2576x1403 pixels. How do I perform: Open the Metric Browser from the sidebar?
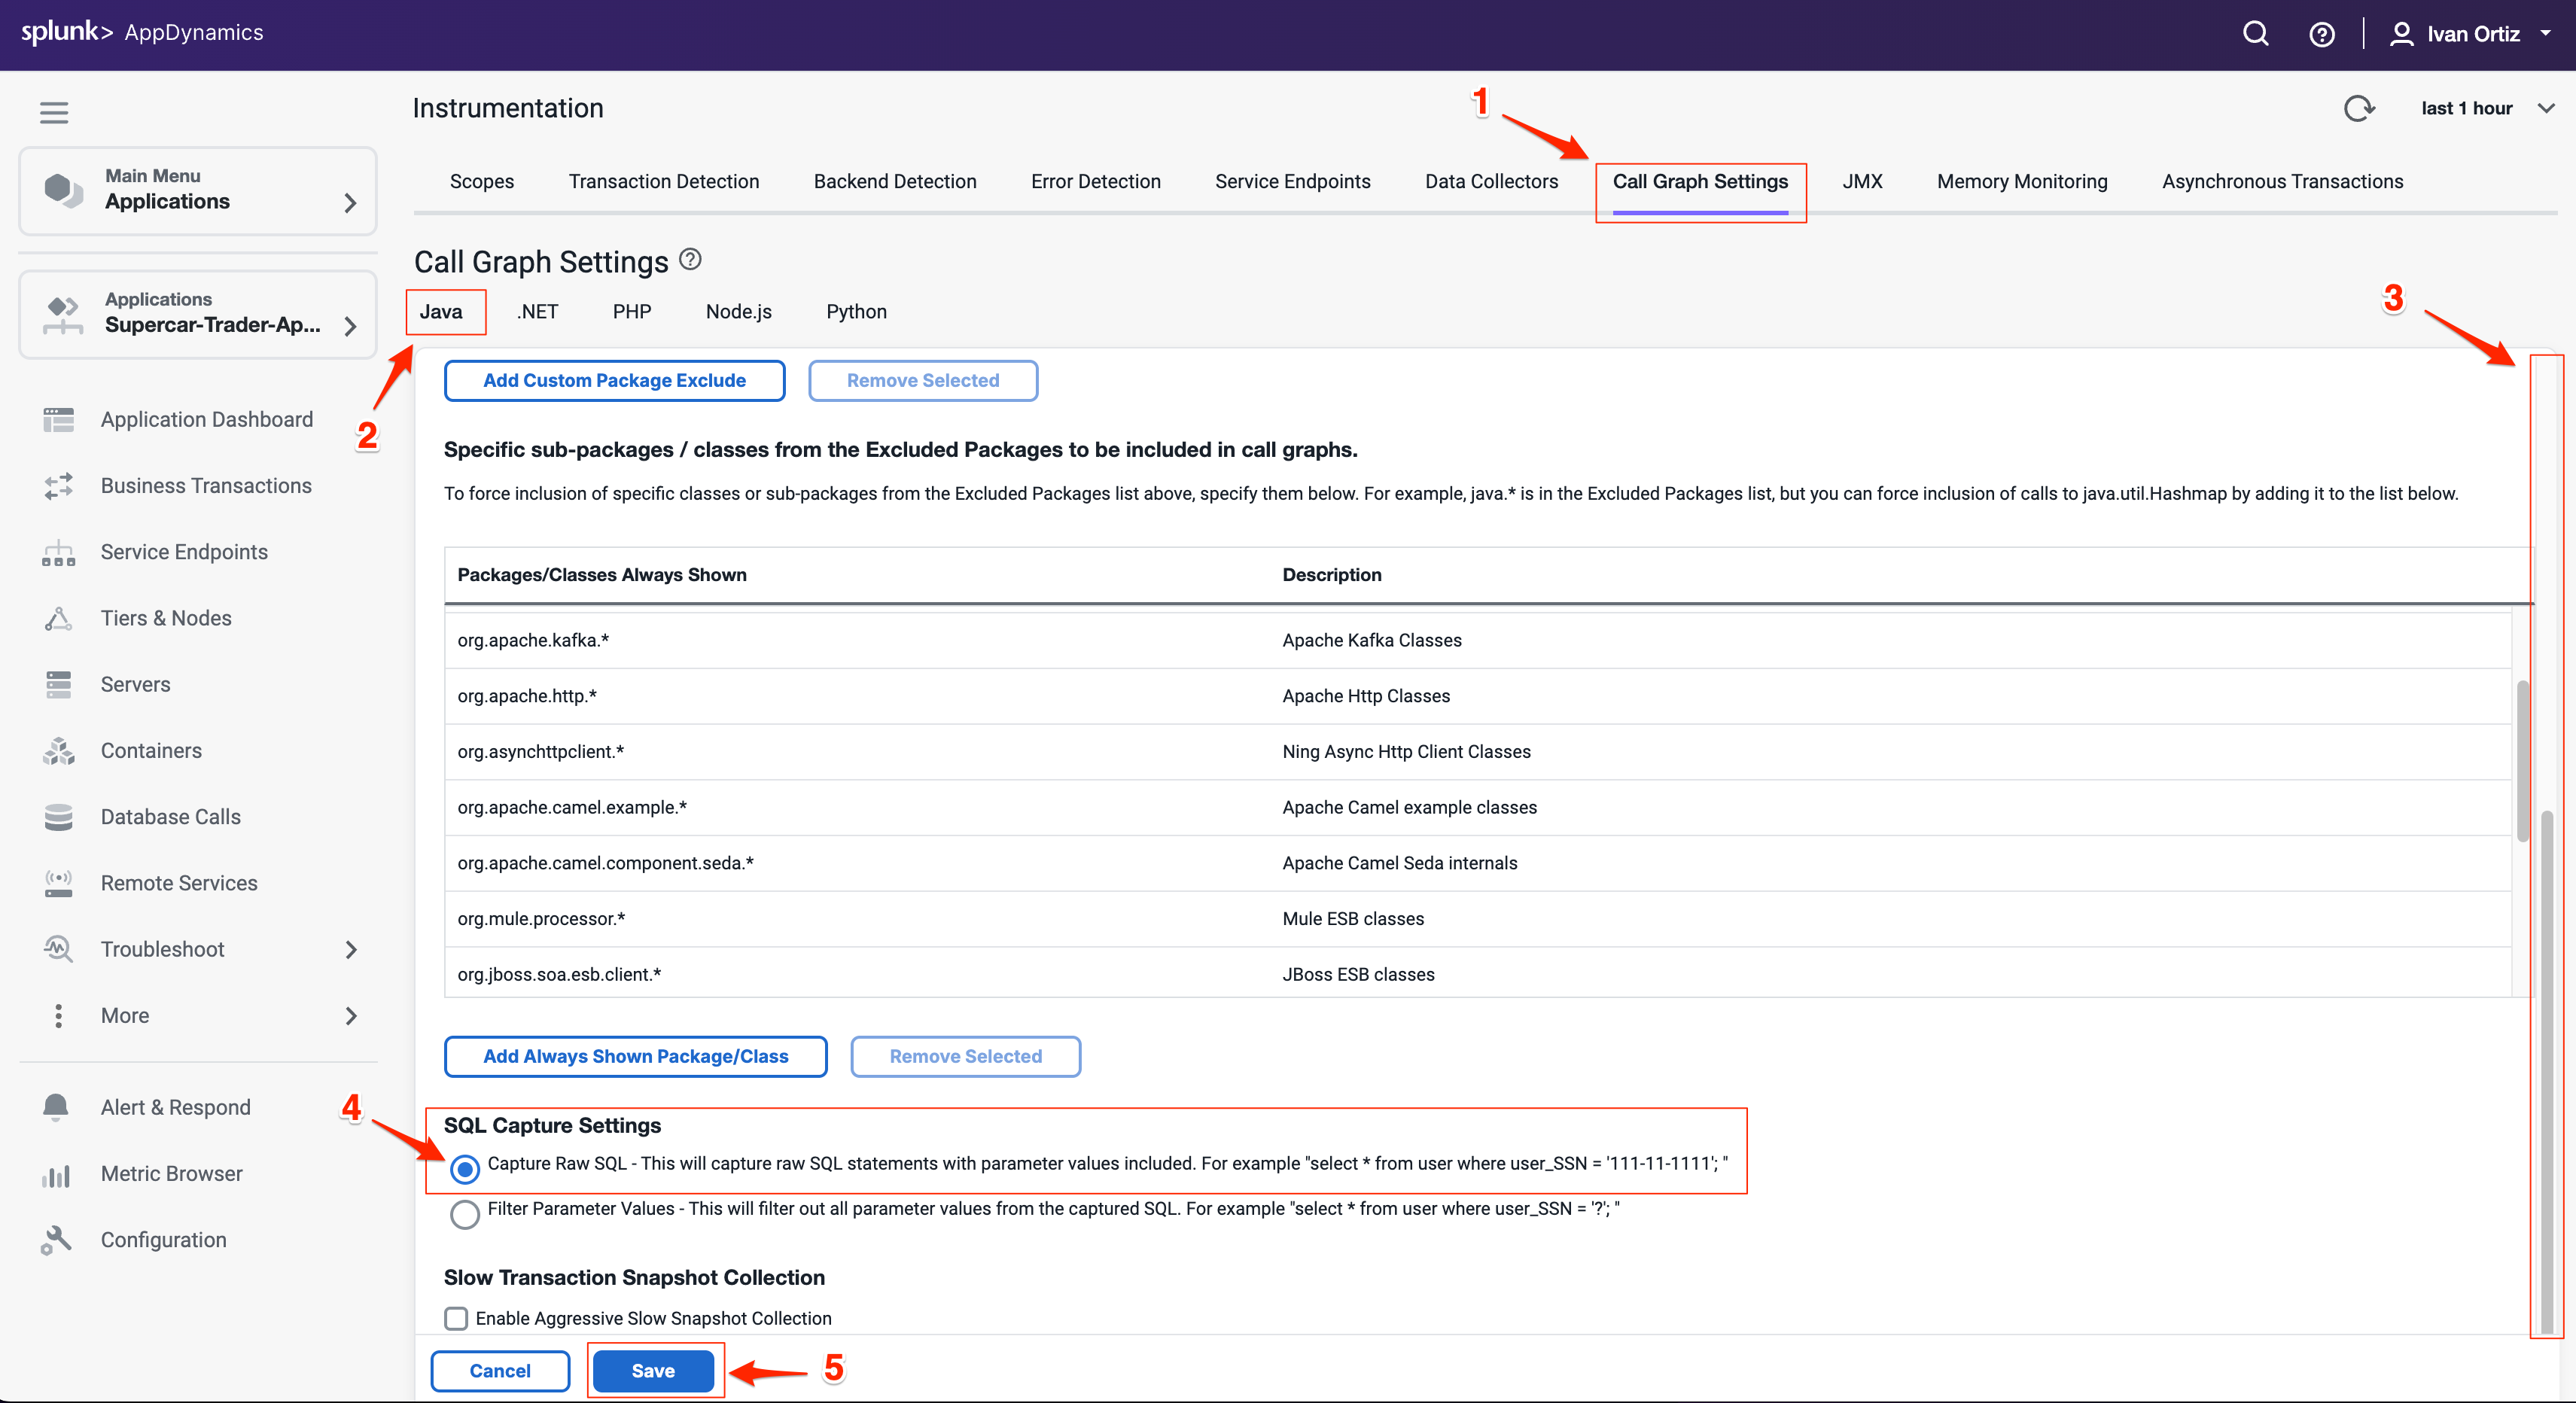pos(171,1173)
